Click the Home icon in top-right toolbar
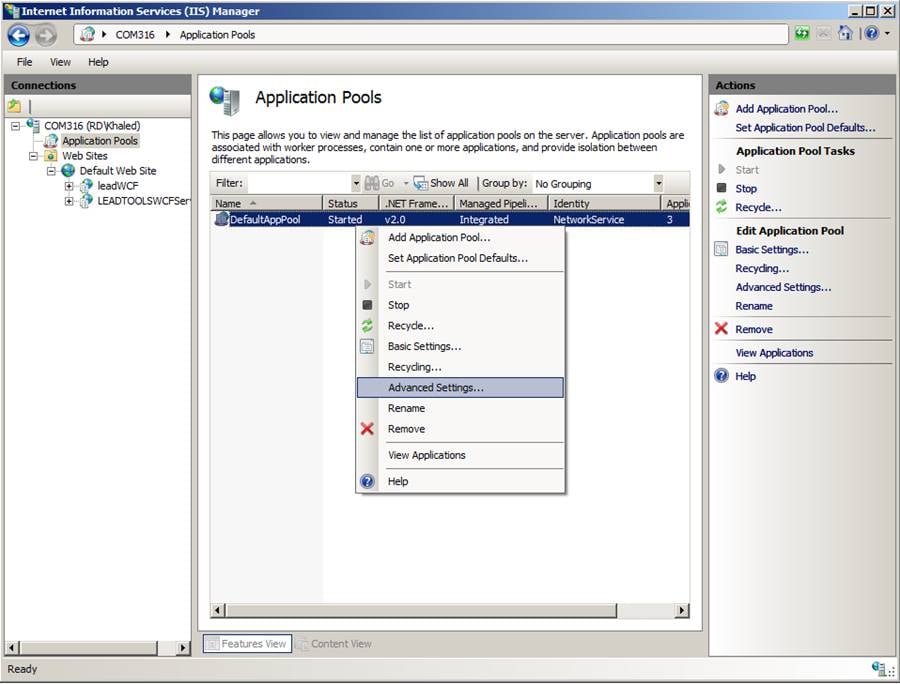 point(845,34)
